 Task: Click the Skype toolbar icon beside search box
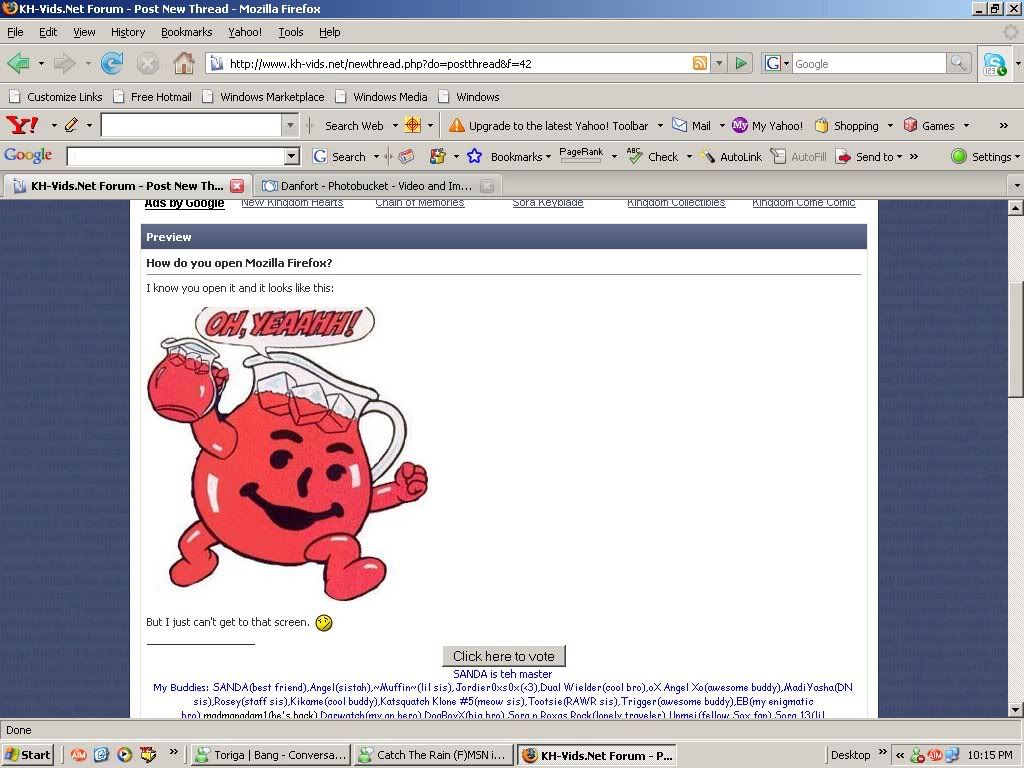pos(995,63)
